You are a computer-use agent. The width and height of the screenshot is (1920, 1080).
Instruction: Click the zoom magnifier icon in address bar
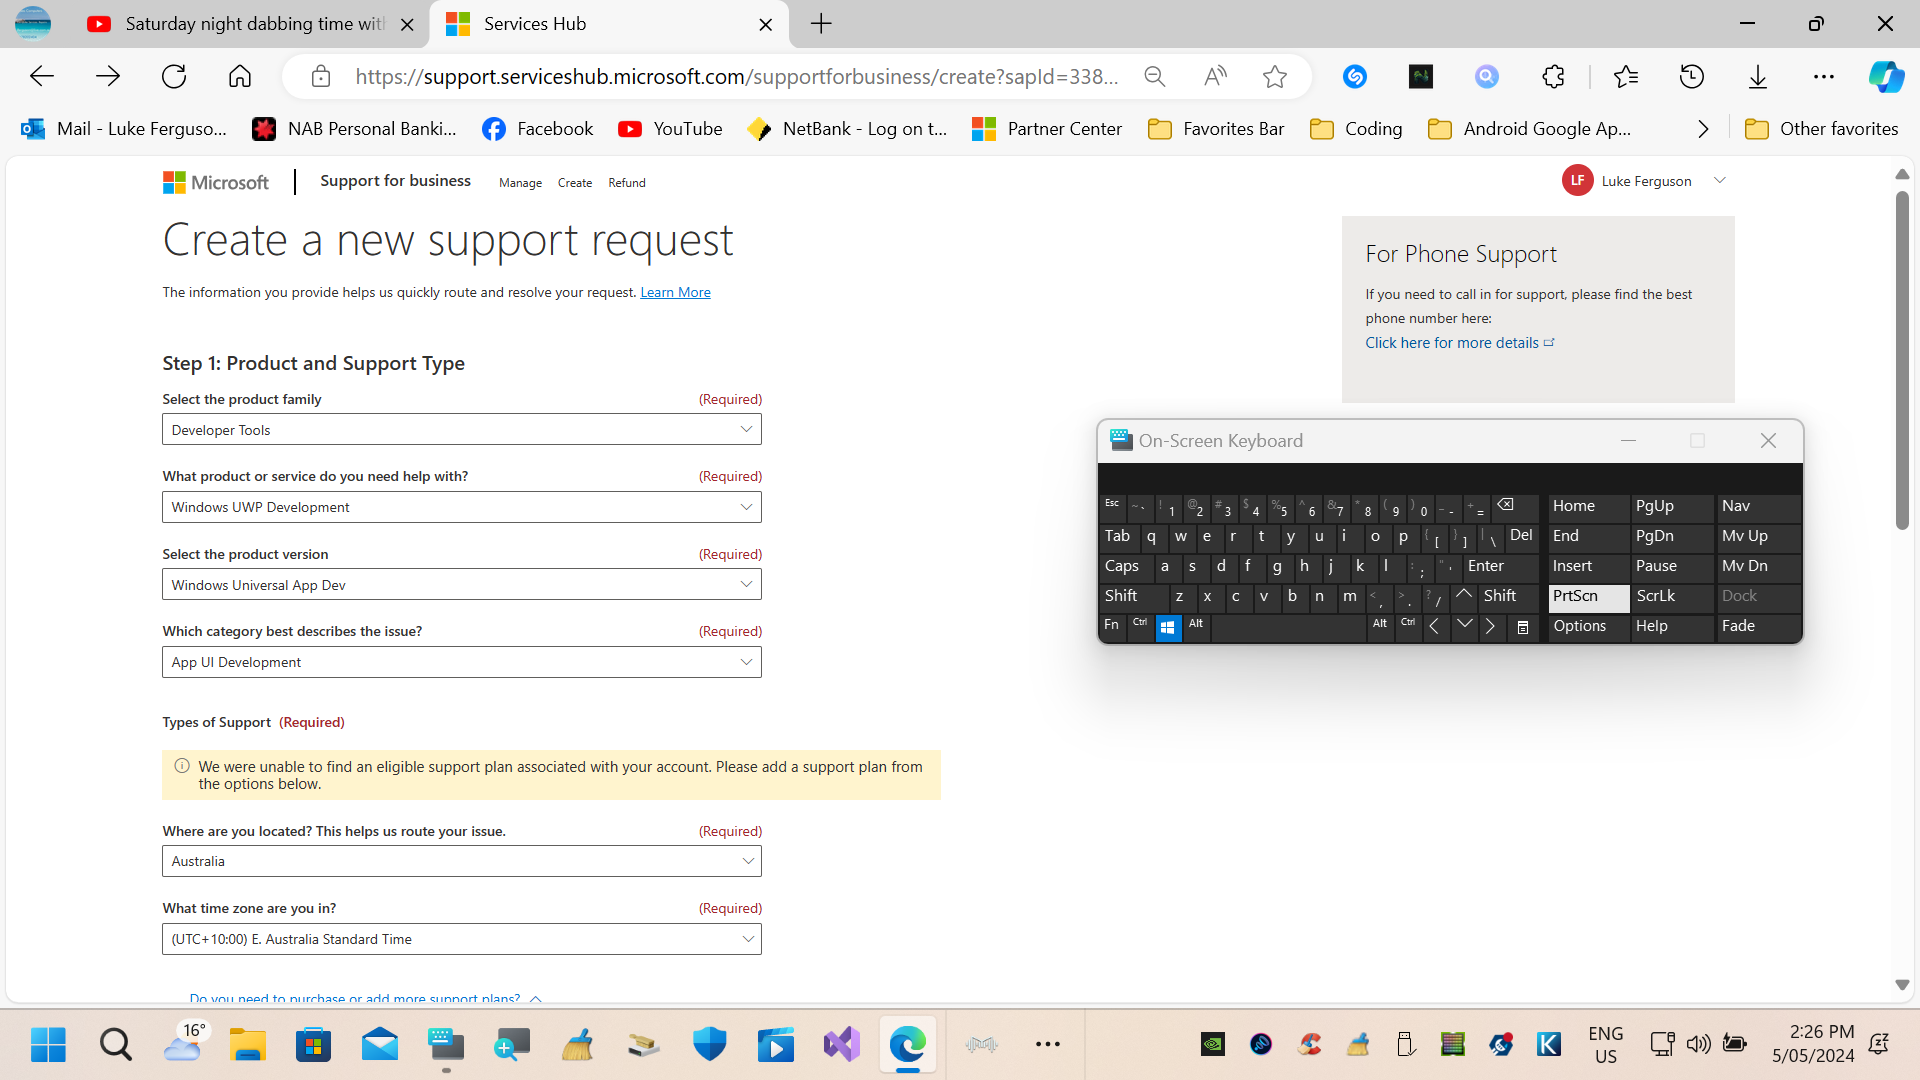coord(1154,77)
